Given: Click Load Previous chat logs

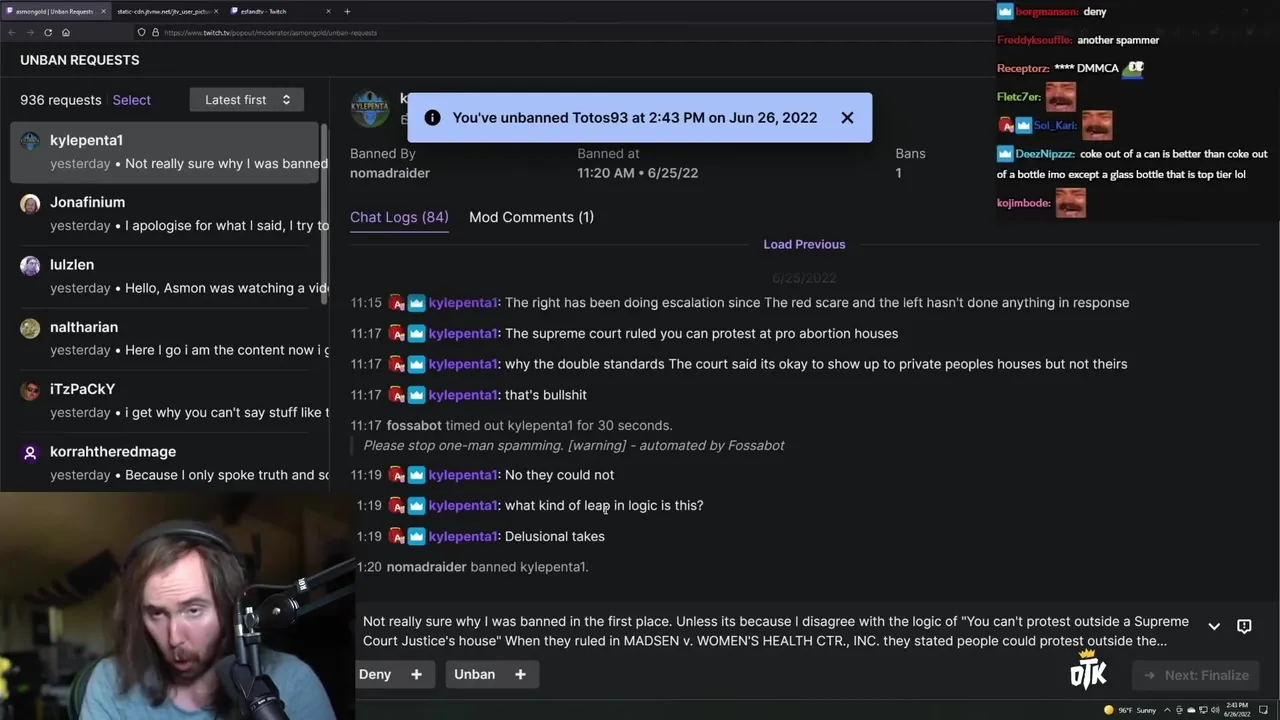Looking at the screenshot, I should (804, 244).
